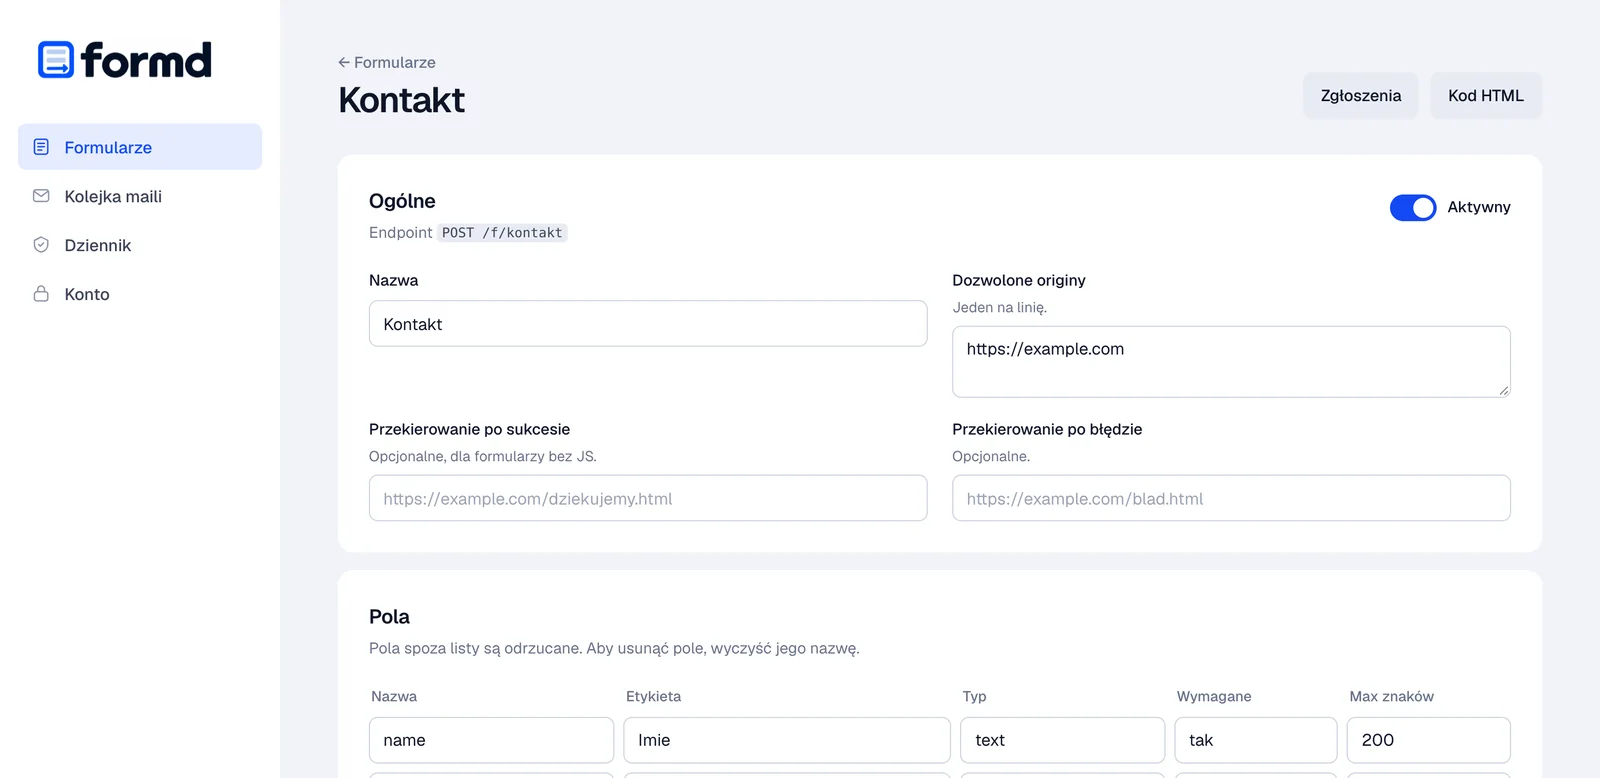Click the Dozwolone originy textarea
This screenshot has width=1600, height=778.
click(x=1231, y=362)
